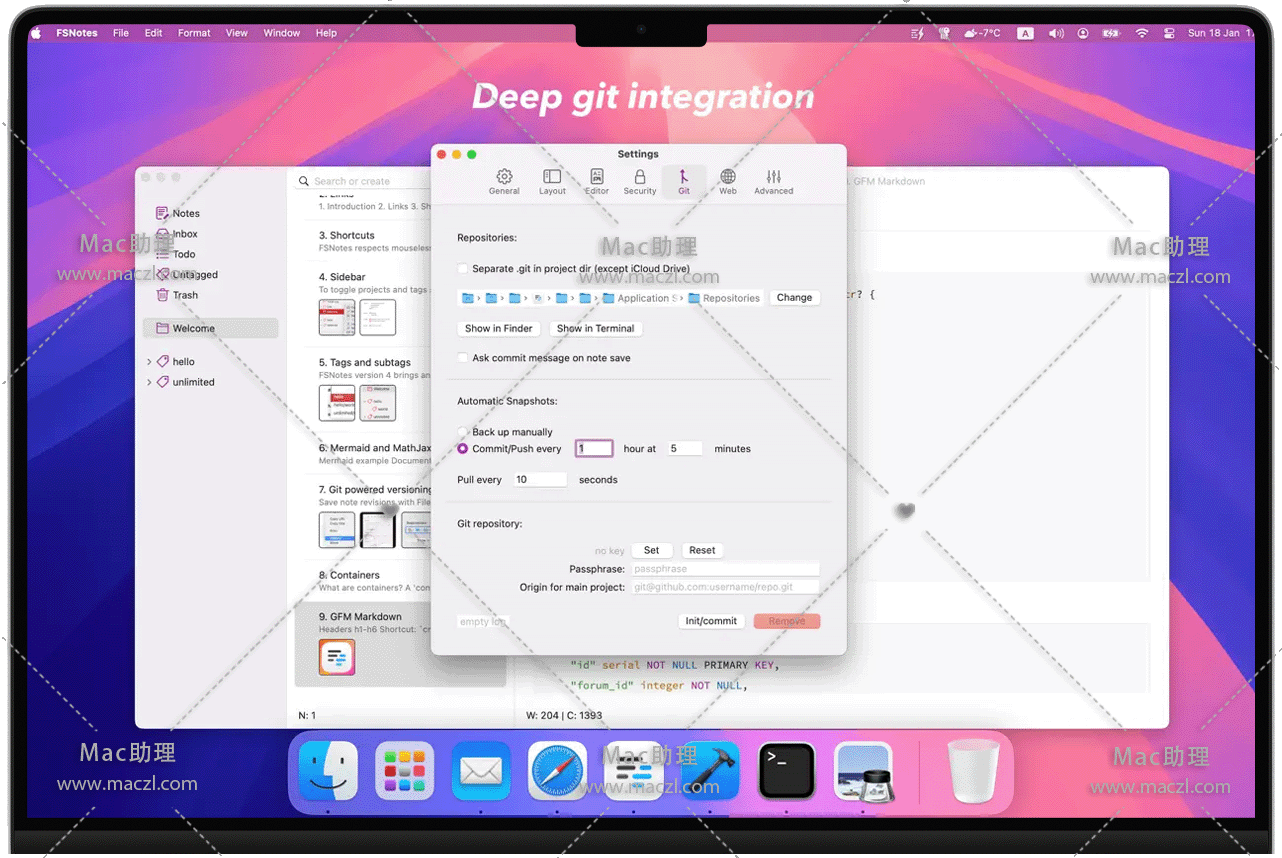Expand the hello tag

pyautogui.click(x=149, y=362)
